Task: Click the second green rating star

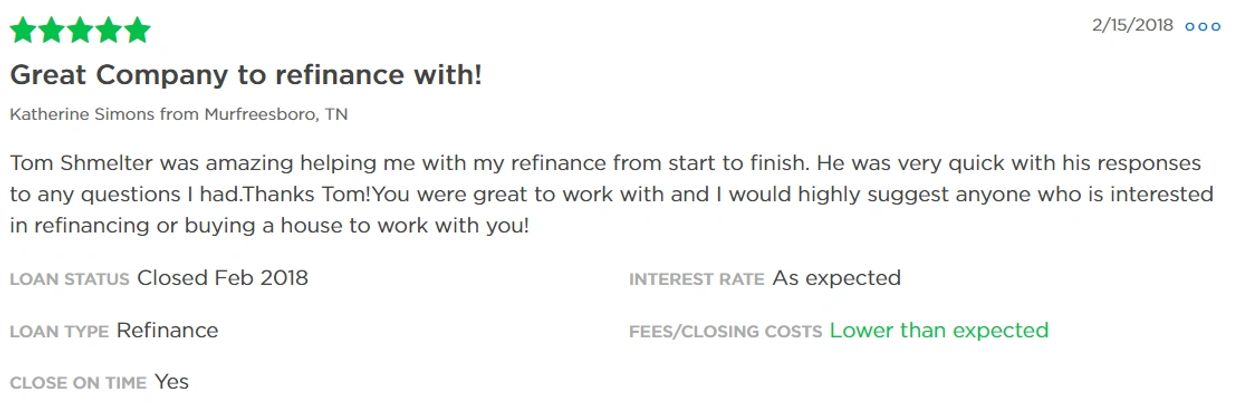Action: 51,31
